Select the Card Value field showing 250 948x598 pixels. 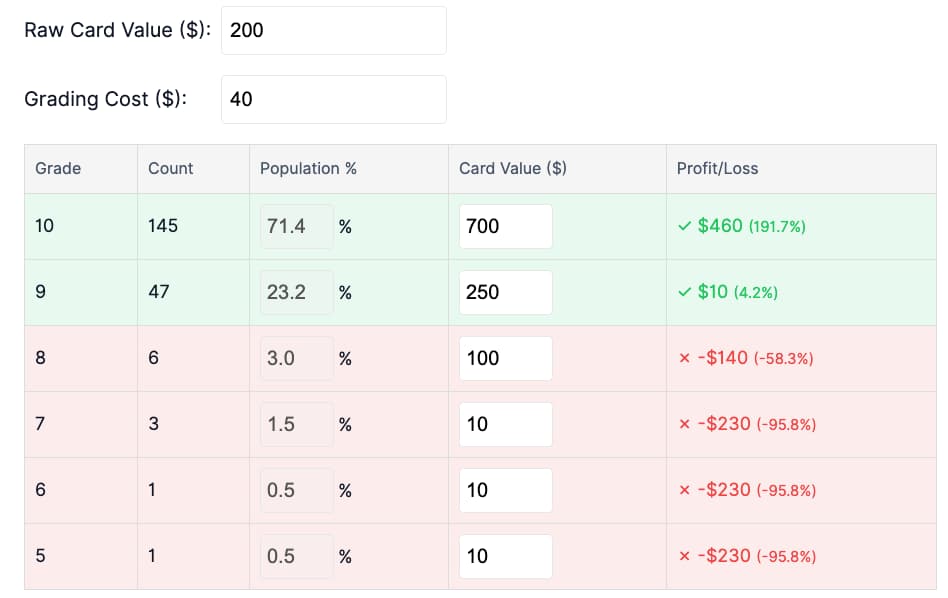[505, 292]
